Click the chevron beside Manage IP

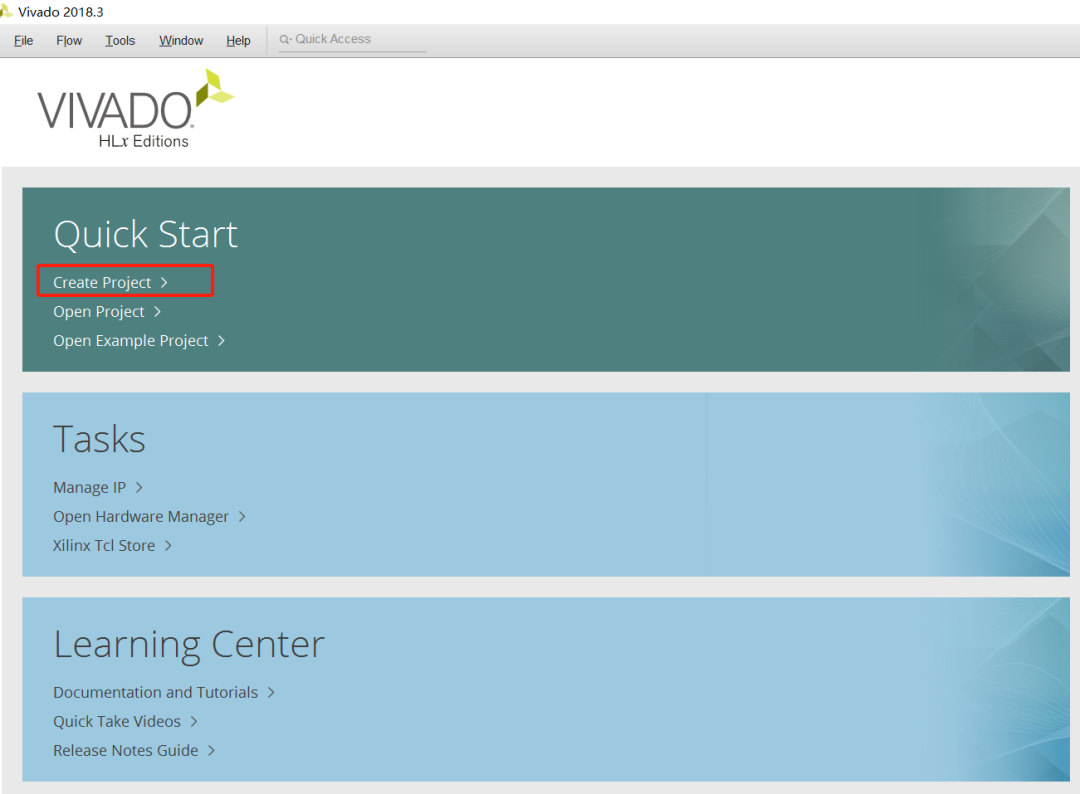click(x=139, y=488)
